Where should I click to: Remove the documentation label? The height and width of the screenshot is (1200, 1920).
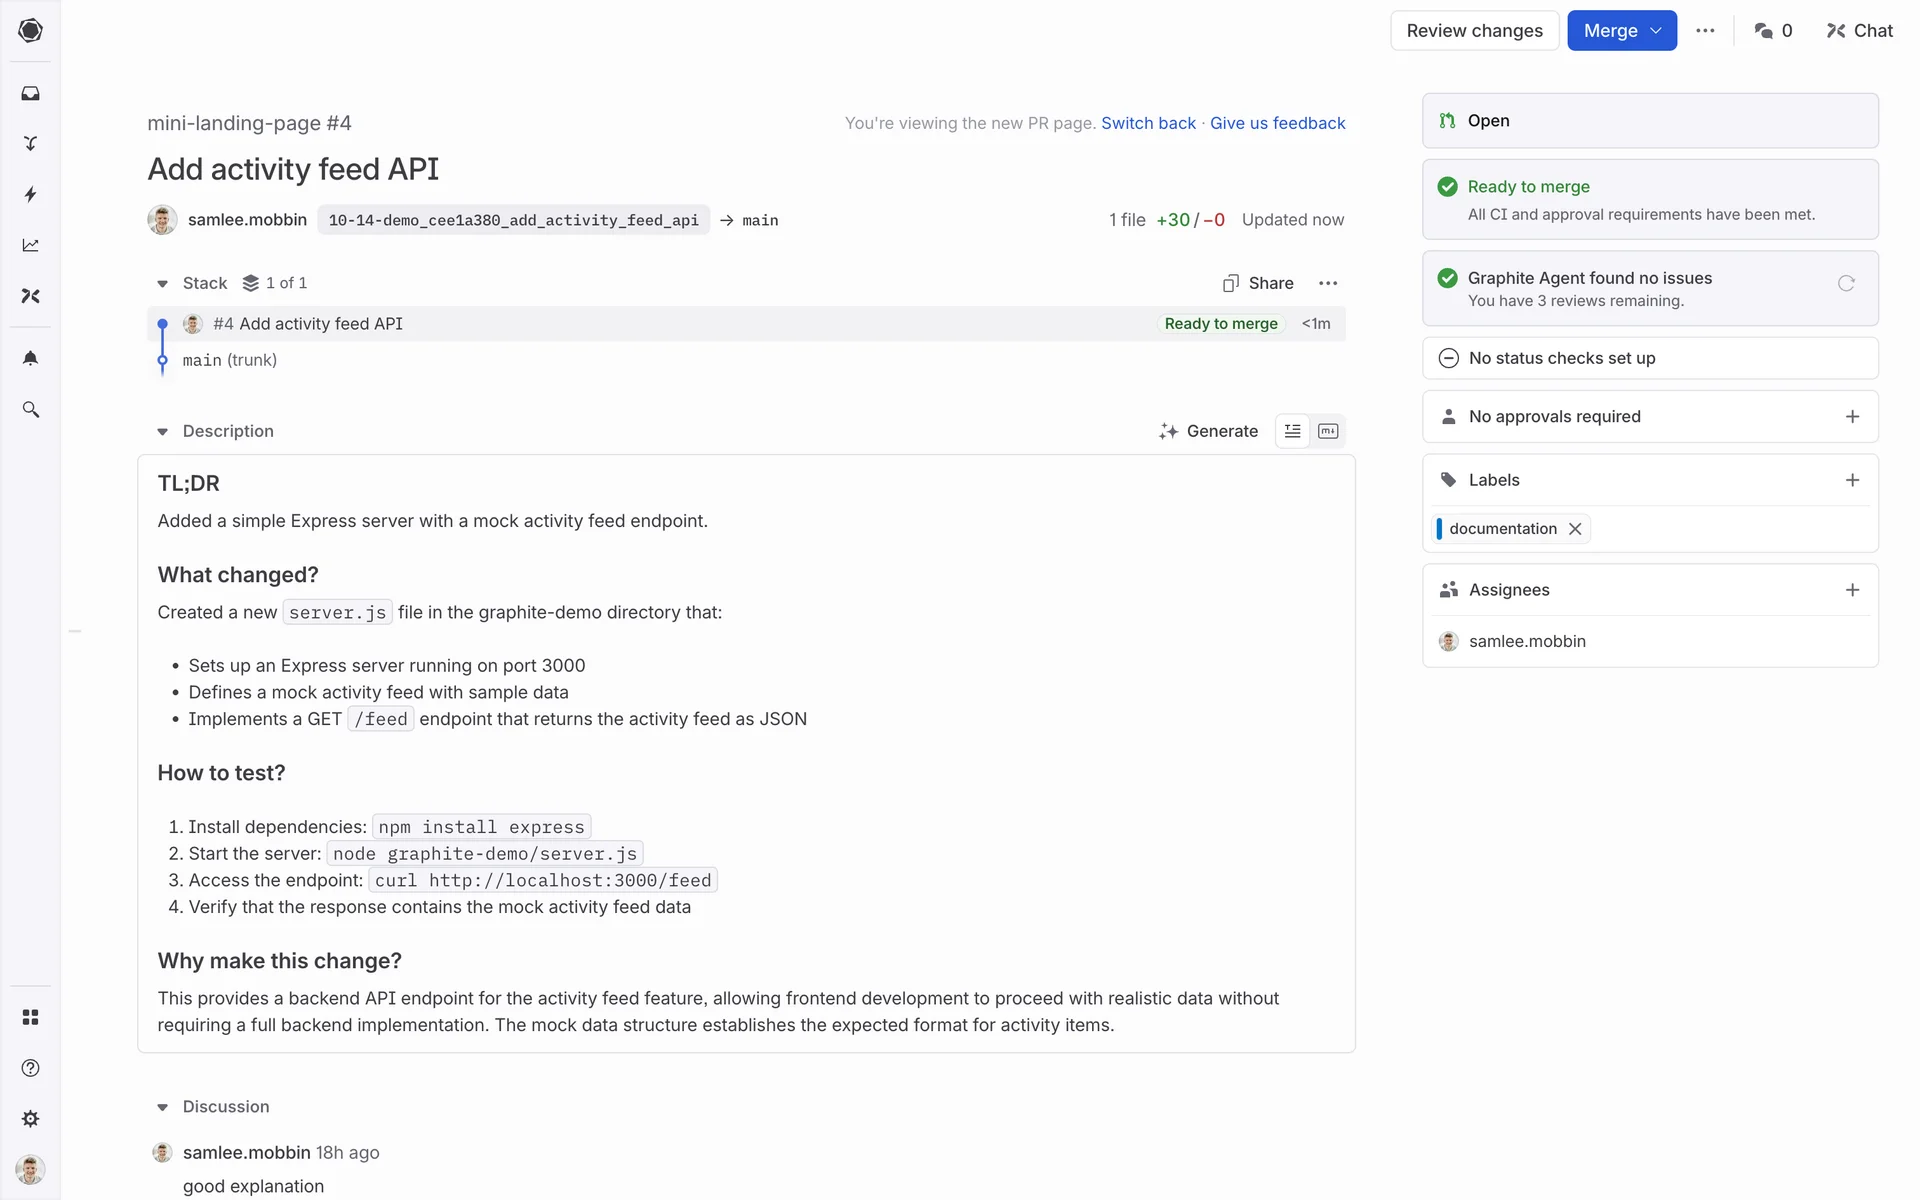[x=1575, y=529]
